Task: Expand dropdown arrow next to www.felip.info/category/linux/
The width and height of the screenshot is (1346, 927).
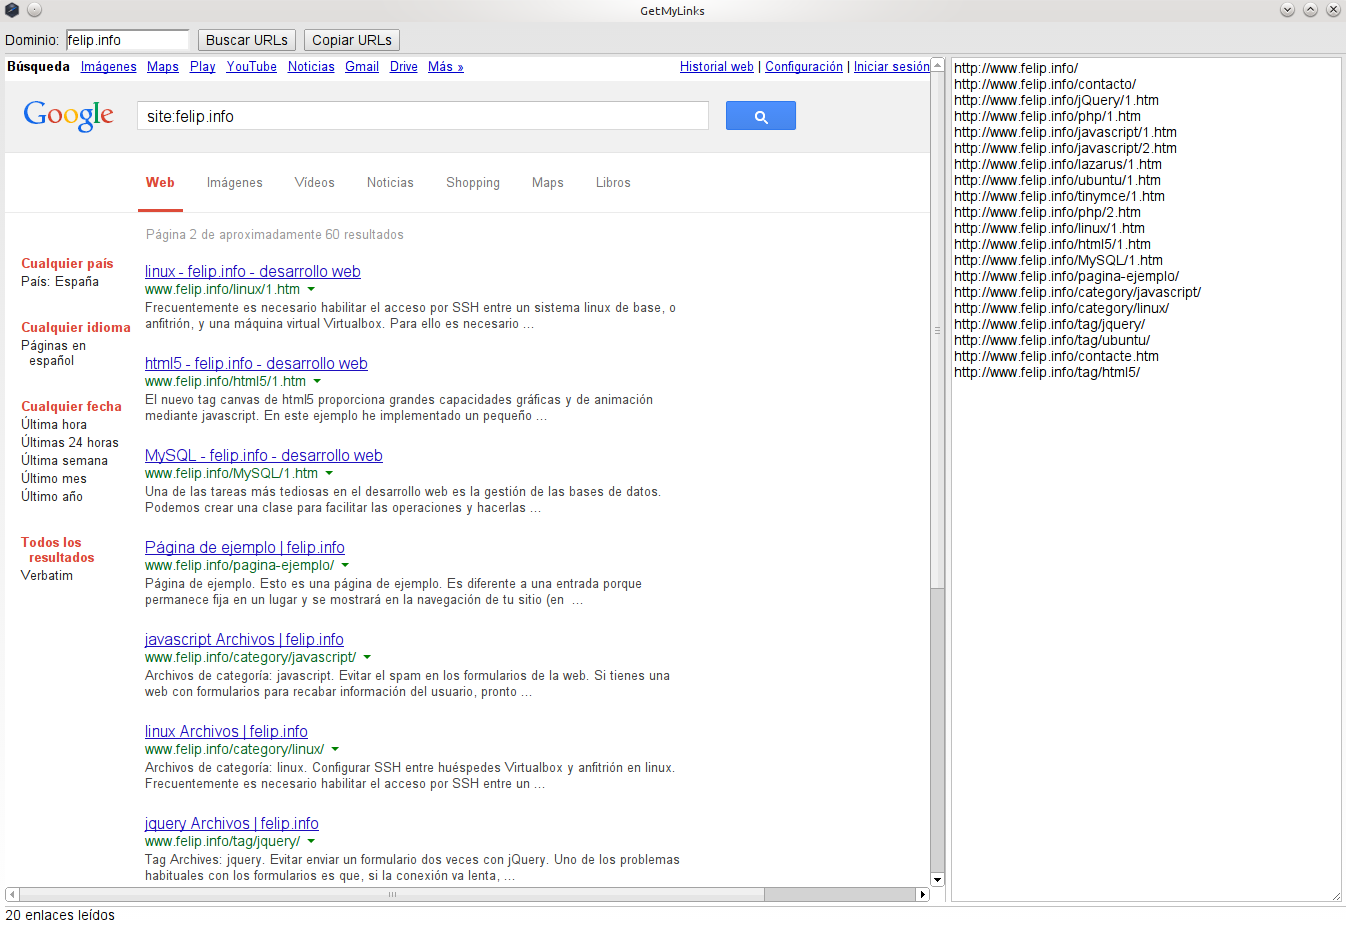Action: click(x=335, y=750)
